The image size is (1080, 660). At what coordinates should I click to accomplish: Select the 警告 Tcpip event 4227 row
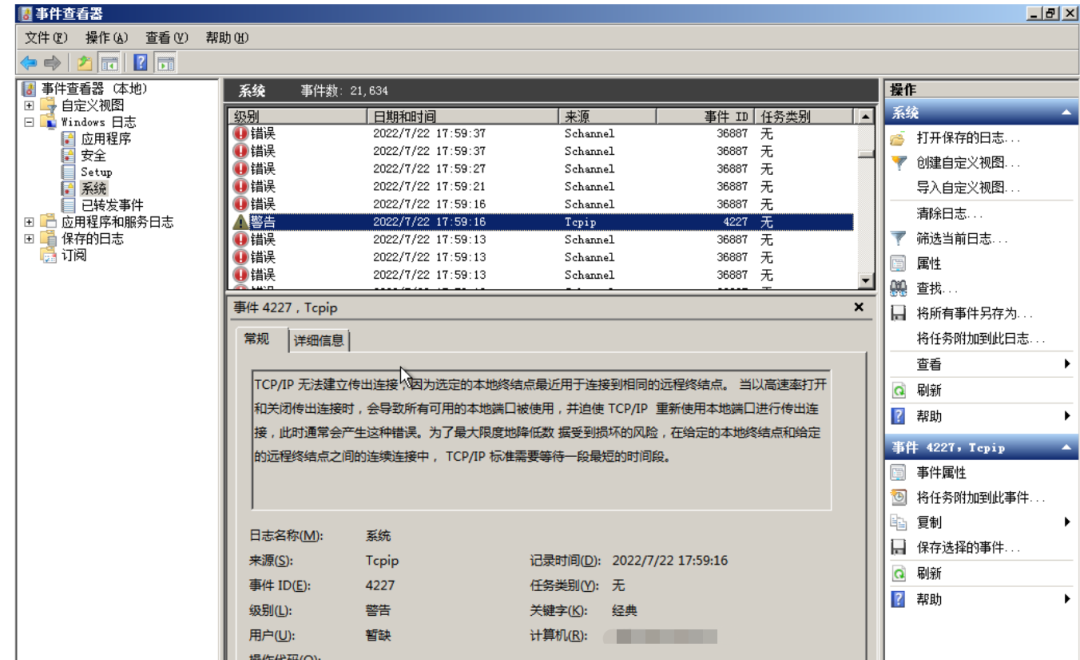point(541,222)
